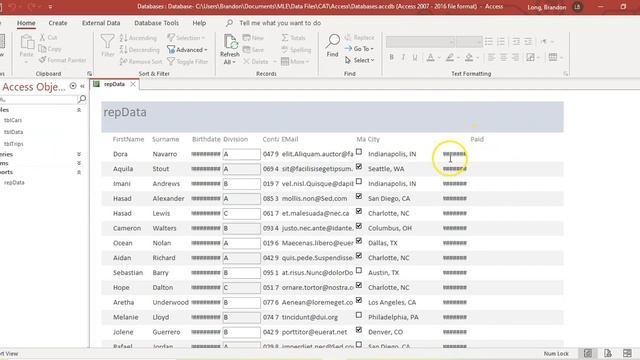The width and height of the screenshot is (640, 360).
Task: Open tblTrips in navigation pane
Action: (14, 144)
